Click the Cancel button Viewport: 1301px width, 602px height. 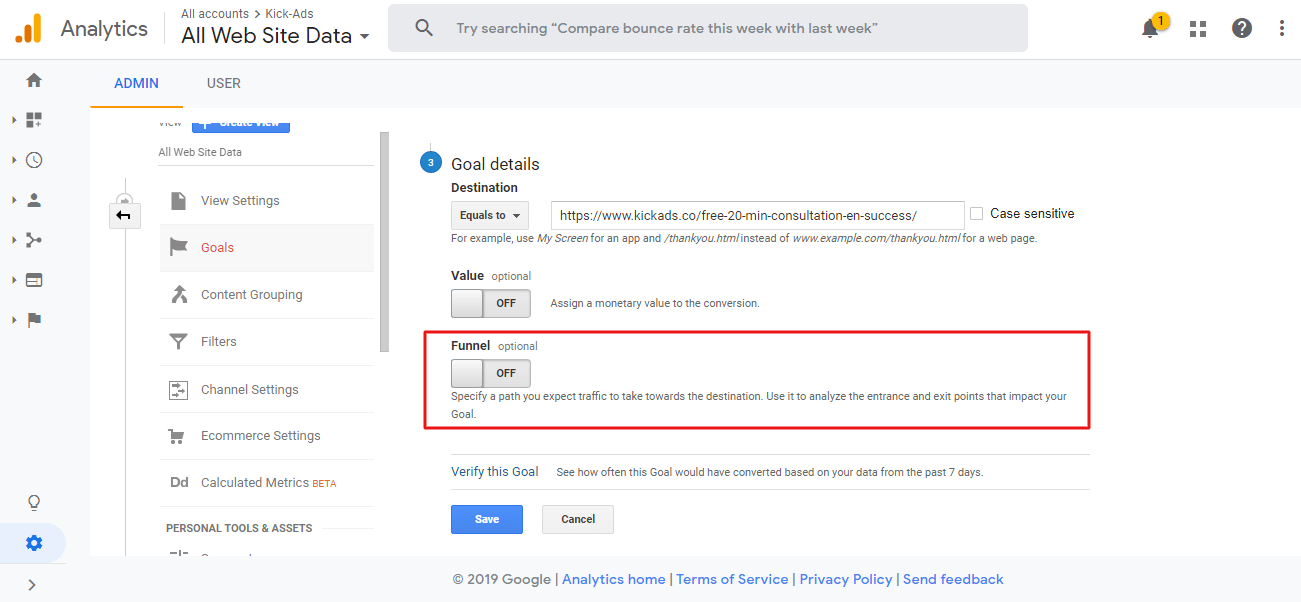pos(578,519)
